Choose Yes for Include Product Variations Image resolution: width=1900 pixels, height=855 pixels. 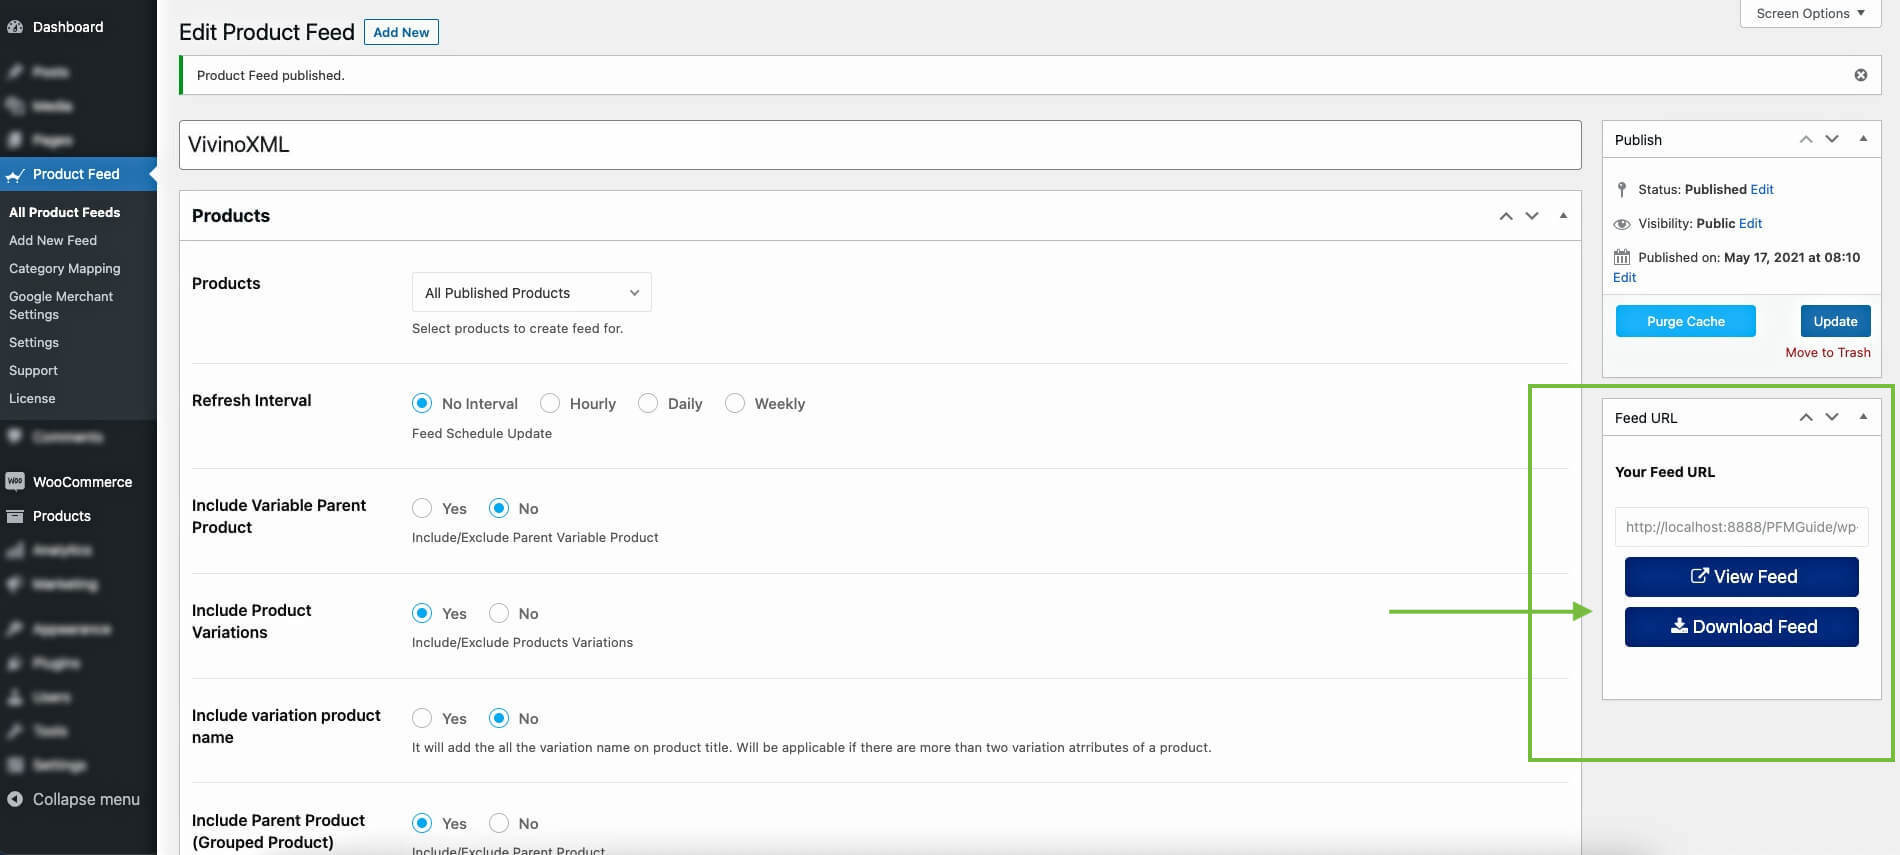coord(422,613)
